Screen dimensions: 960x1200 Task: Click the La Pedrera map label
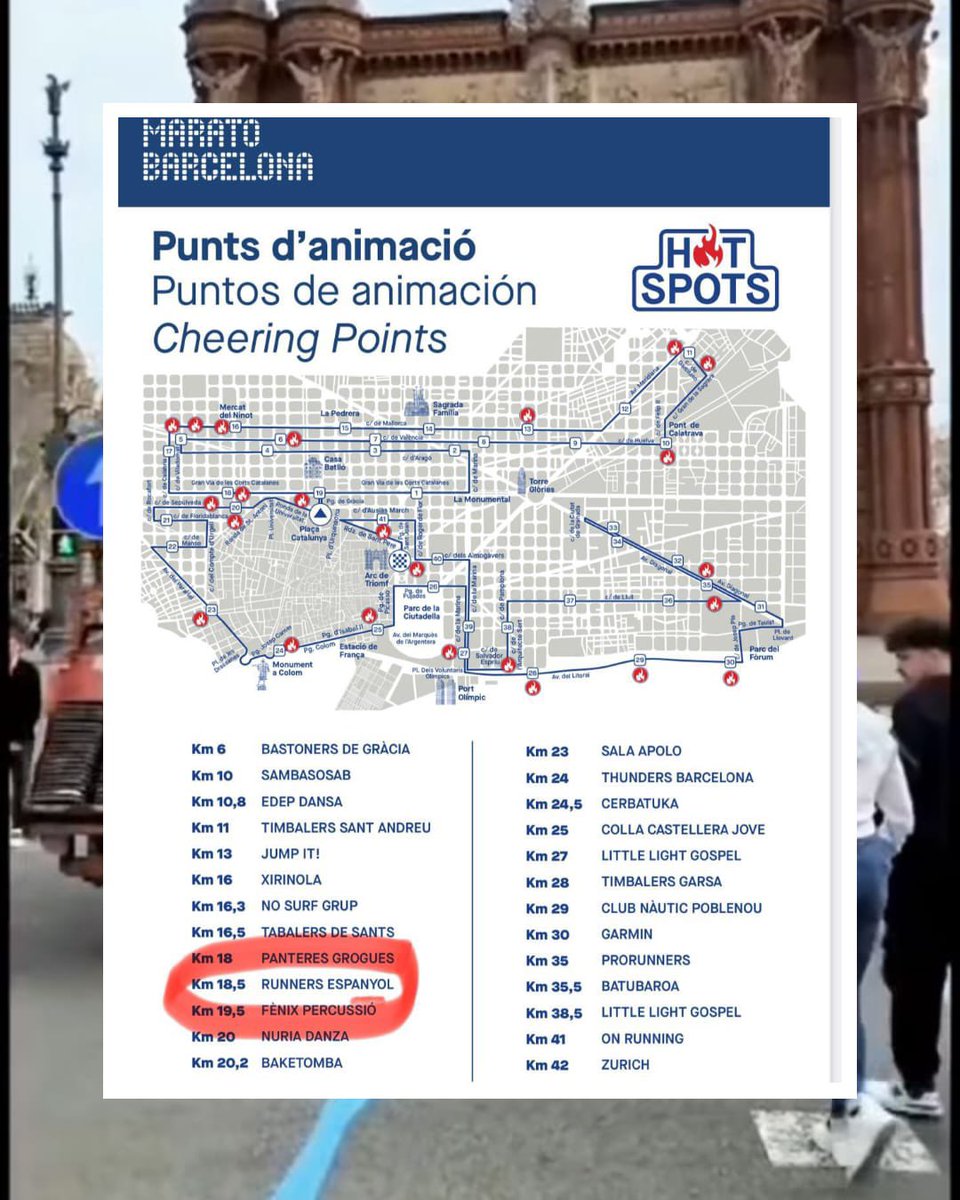(340, 413)
